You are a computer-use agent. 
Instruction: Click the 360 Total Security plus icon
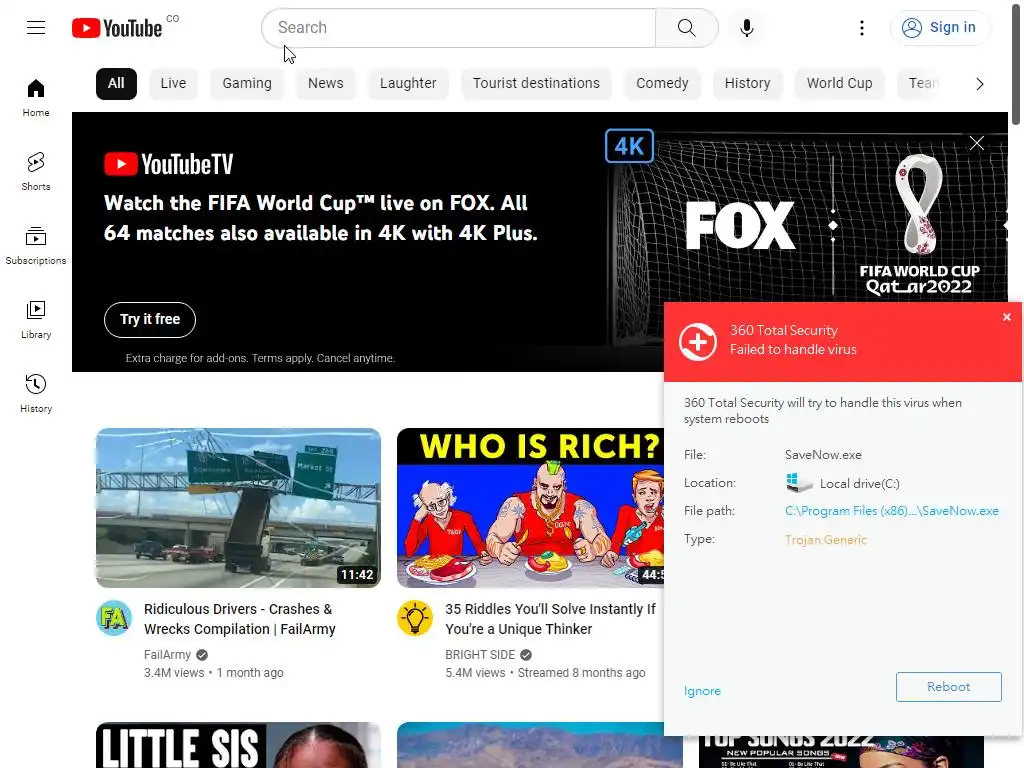point(697,342)
